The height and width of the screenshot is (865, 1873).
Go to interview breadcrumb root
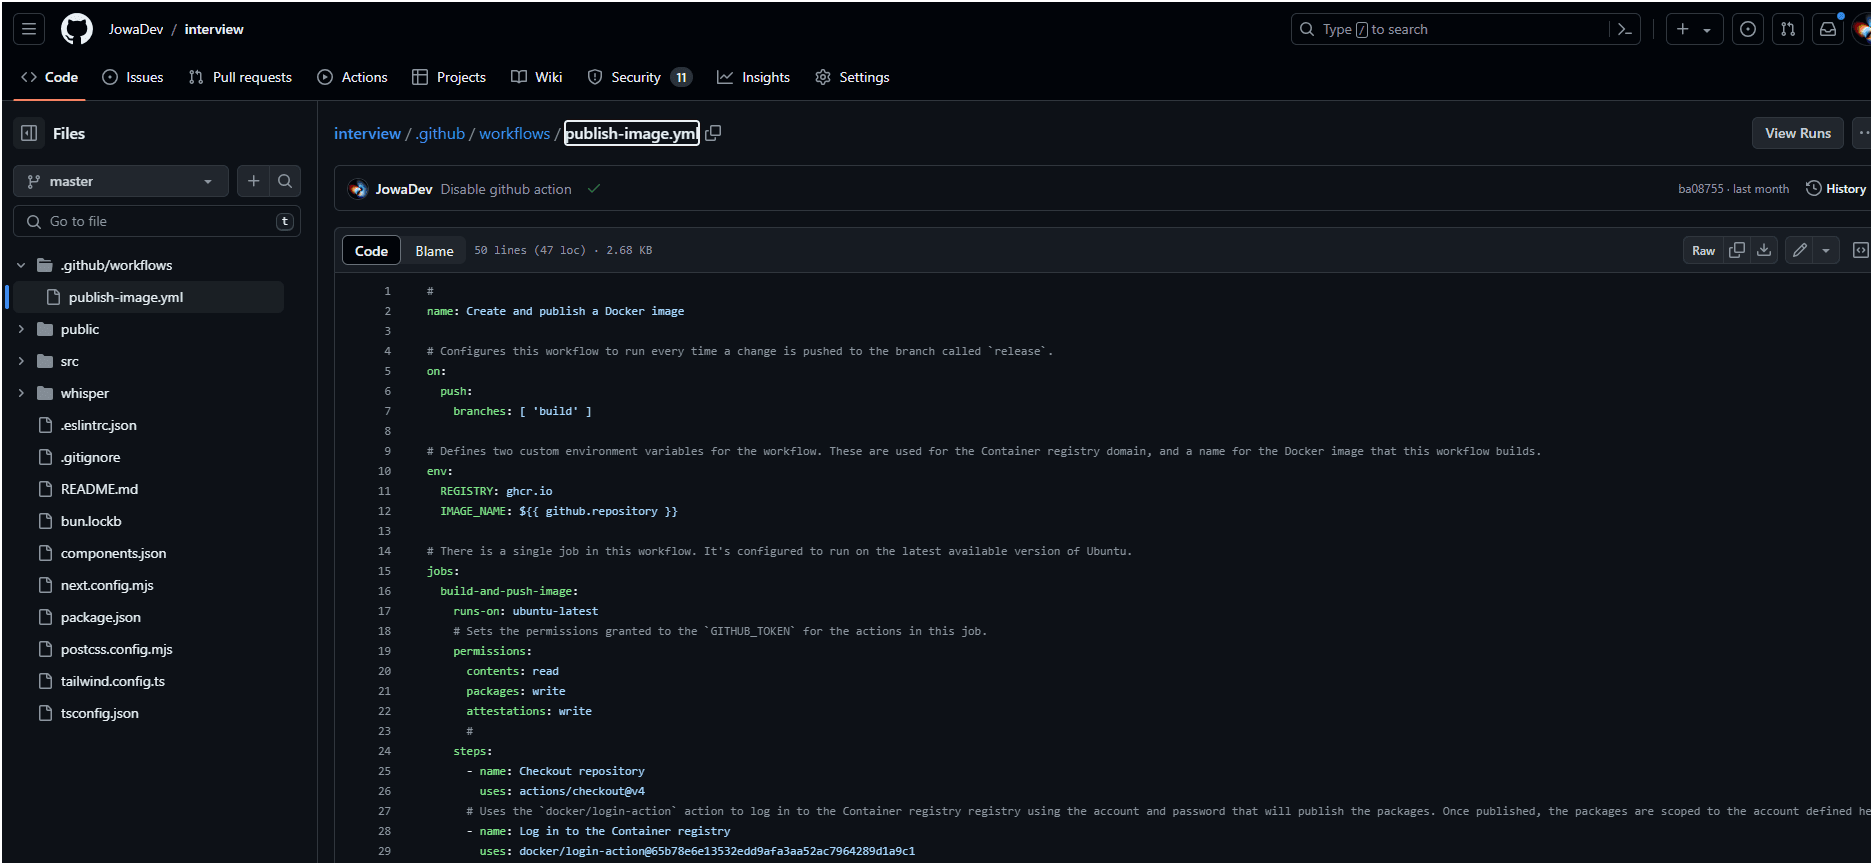click(367, 133)
